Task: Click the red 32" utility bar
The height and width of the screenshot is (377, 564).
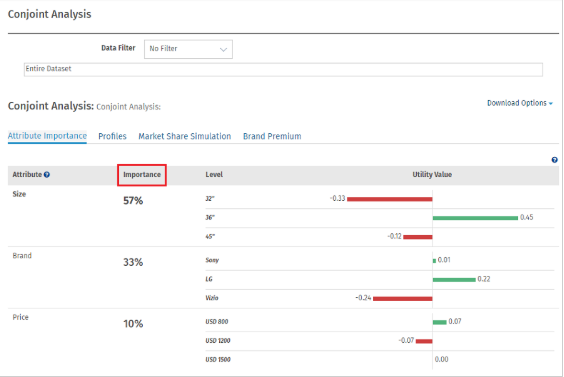Action: pos(390,199)
